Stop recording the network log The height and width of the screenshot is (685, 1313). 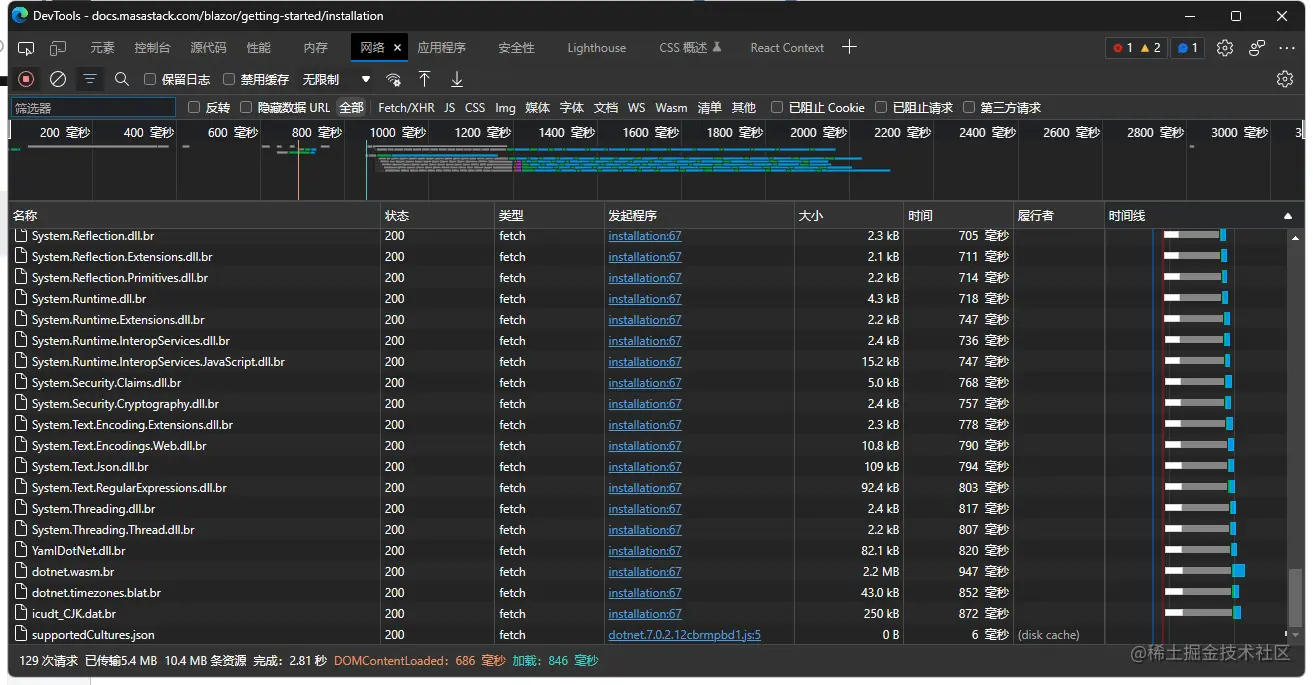tap(27, 79)
